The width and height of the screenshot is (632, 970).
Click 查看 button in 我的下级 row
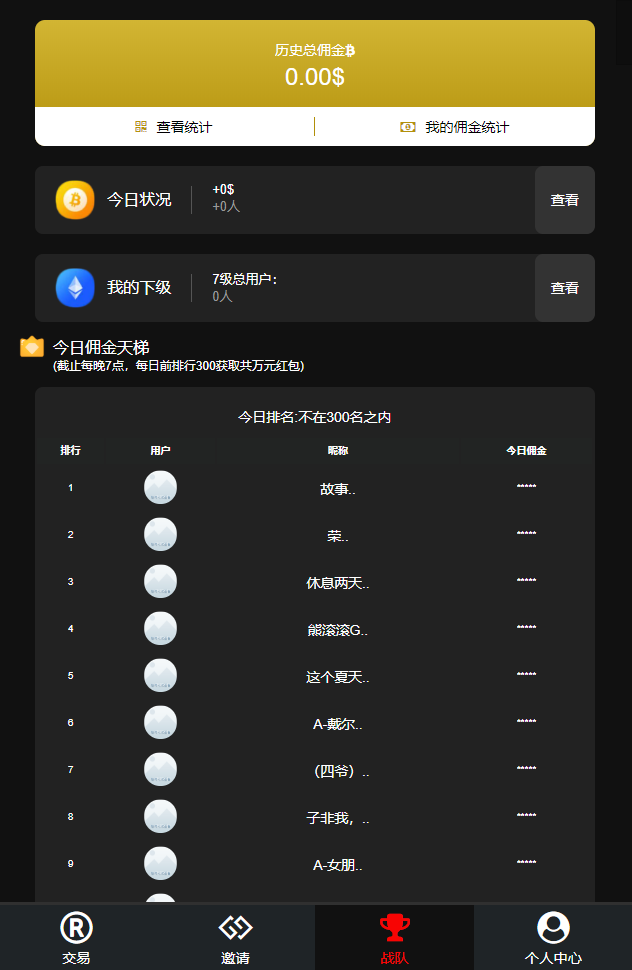click(x=565, y=288)
